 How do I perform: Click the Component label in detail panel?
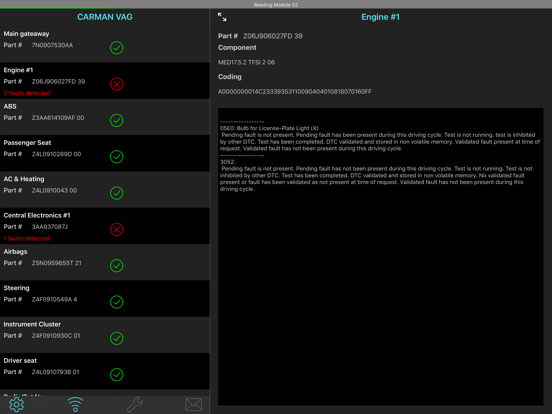pos(237,48)
